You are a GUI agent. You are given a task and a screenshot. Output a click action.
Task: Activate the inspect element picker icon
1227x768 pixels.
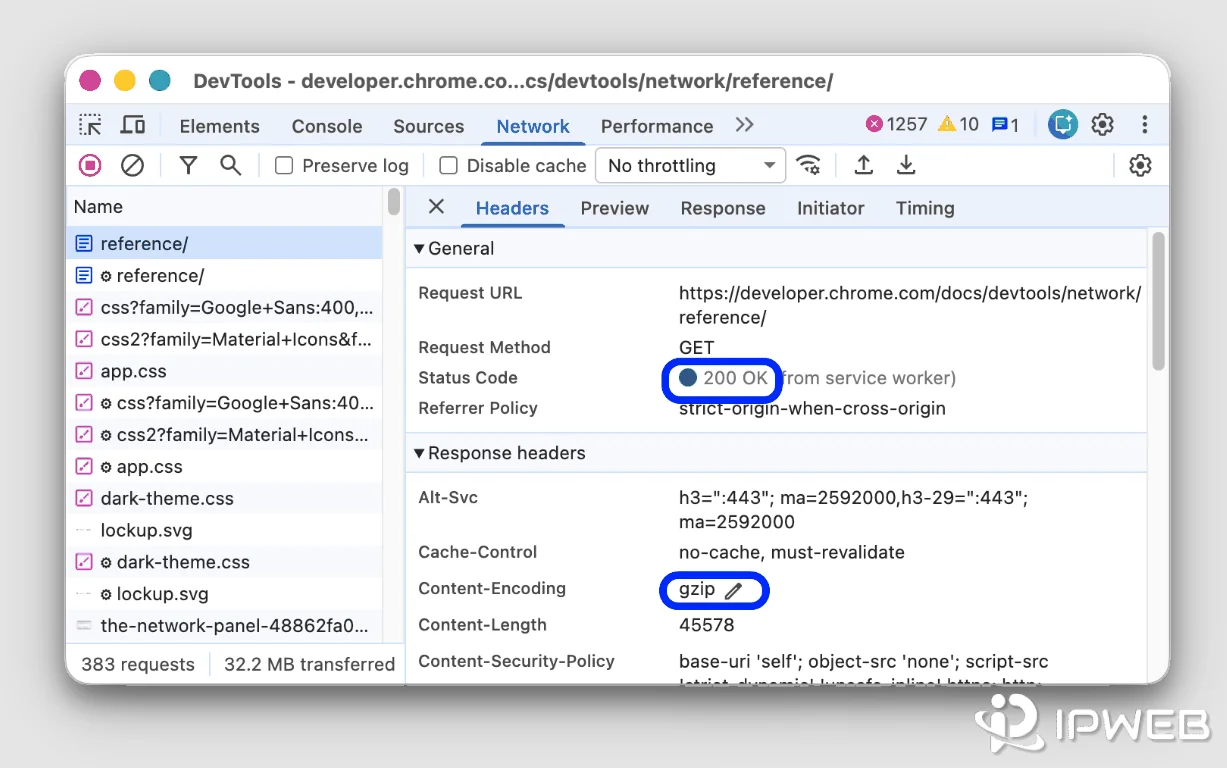(91, 125)
